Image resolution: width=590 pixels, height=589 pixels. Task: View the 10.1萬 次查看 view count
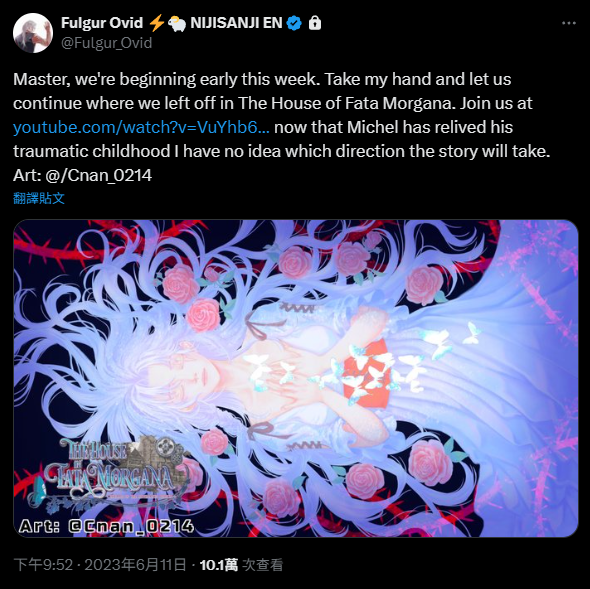[241, 565]
